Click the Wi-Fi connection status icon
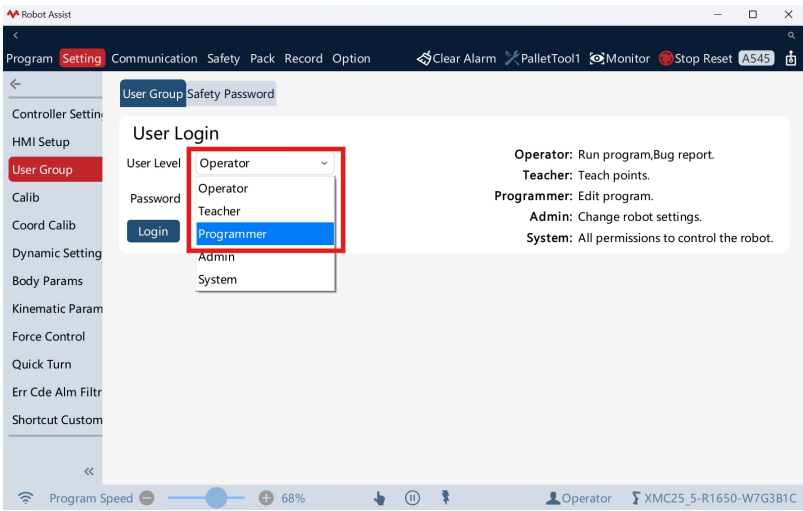This screenshot has width=803, height=511. coord(25,498)
